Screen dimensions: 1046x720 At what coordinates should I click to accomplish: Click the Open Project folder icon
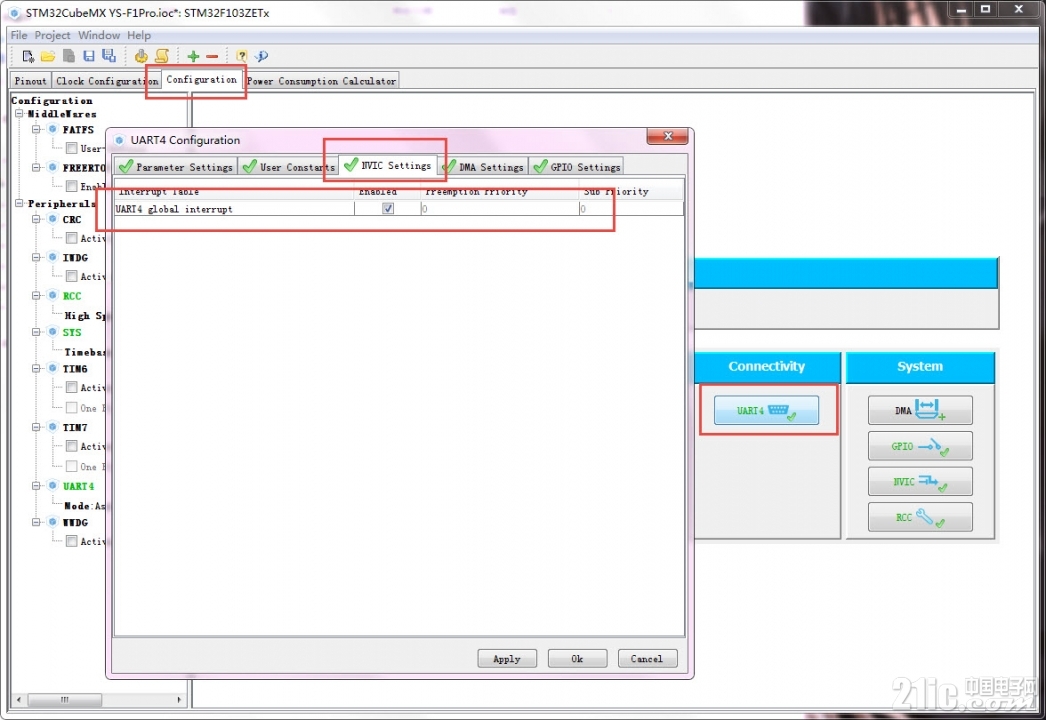coord(47,56)
